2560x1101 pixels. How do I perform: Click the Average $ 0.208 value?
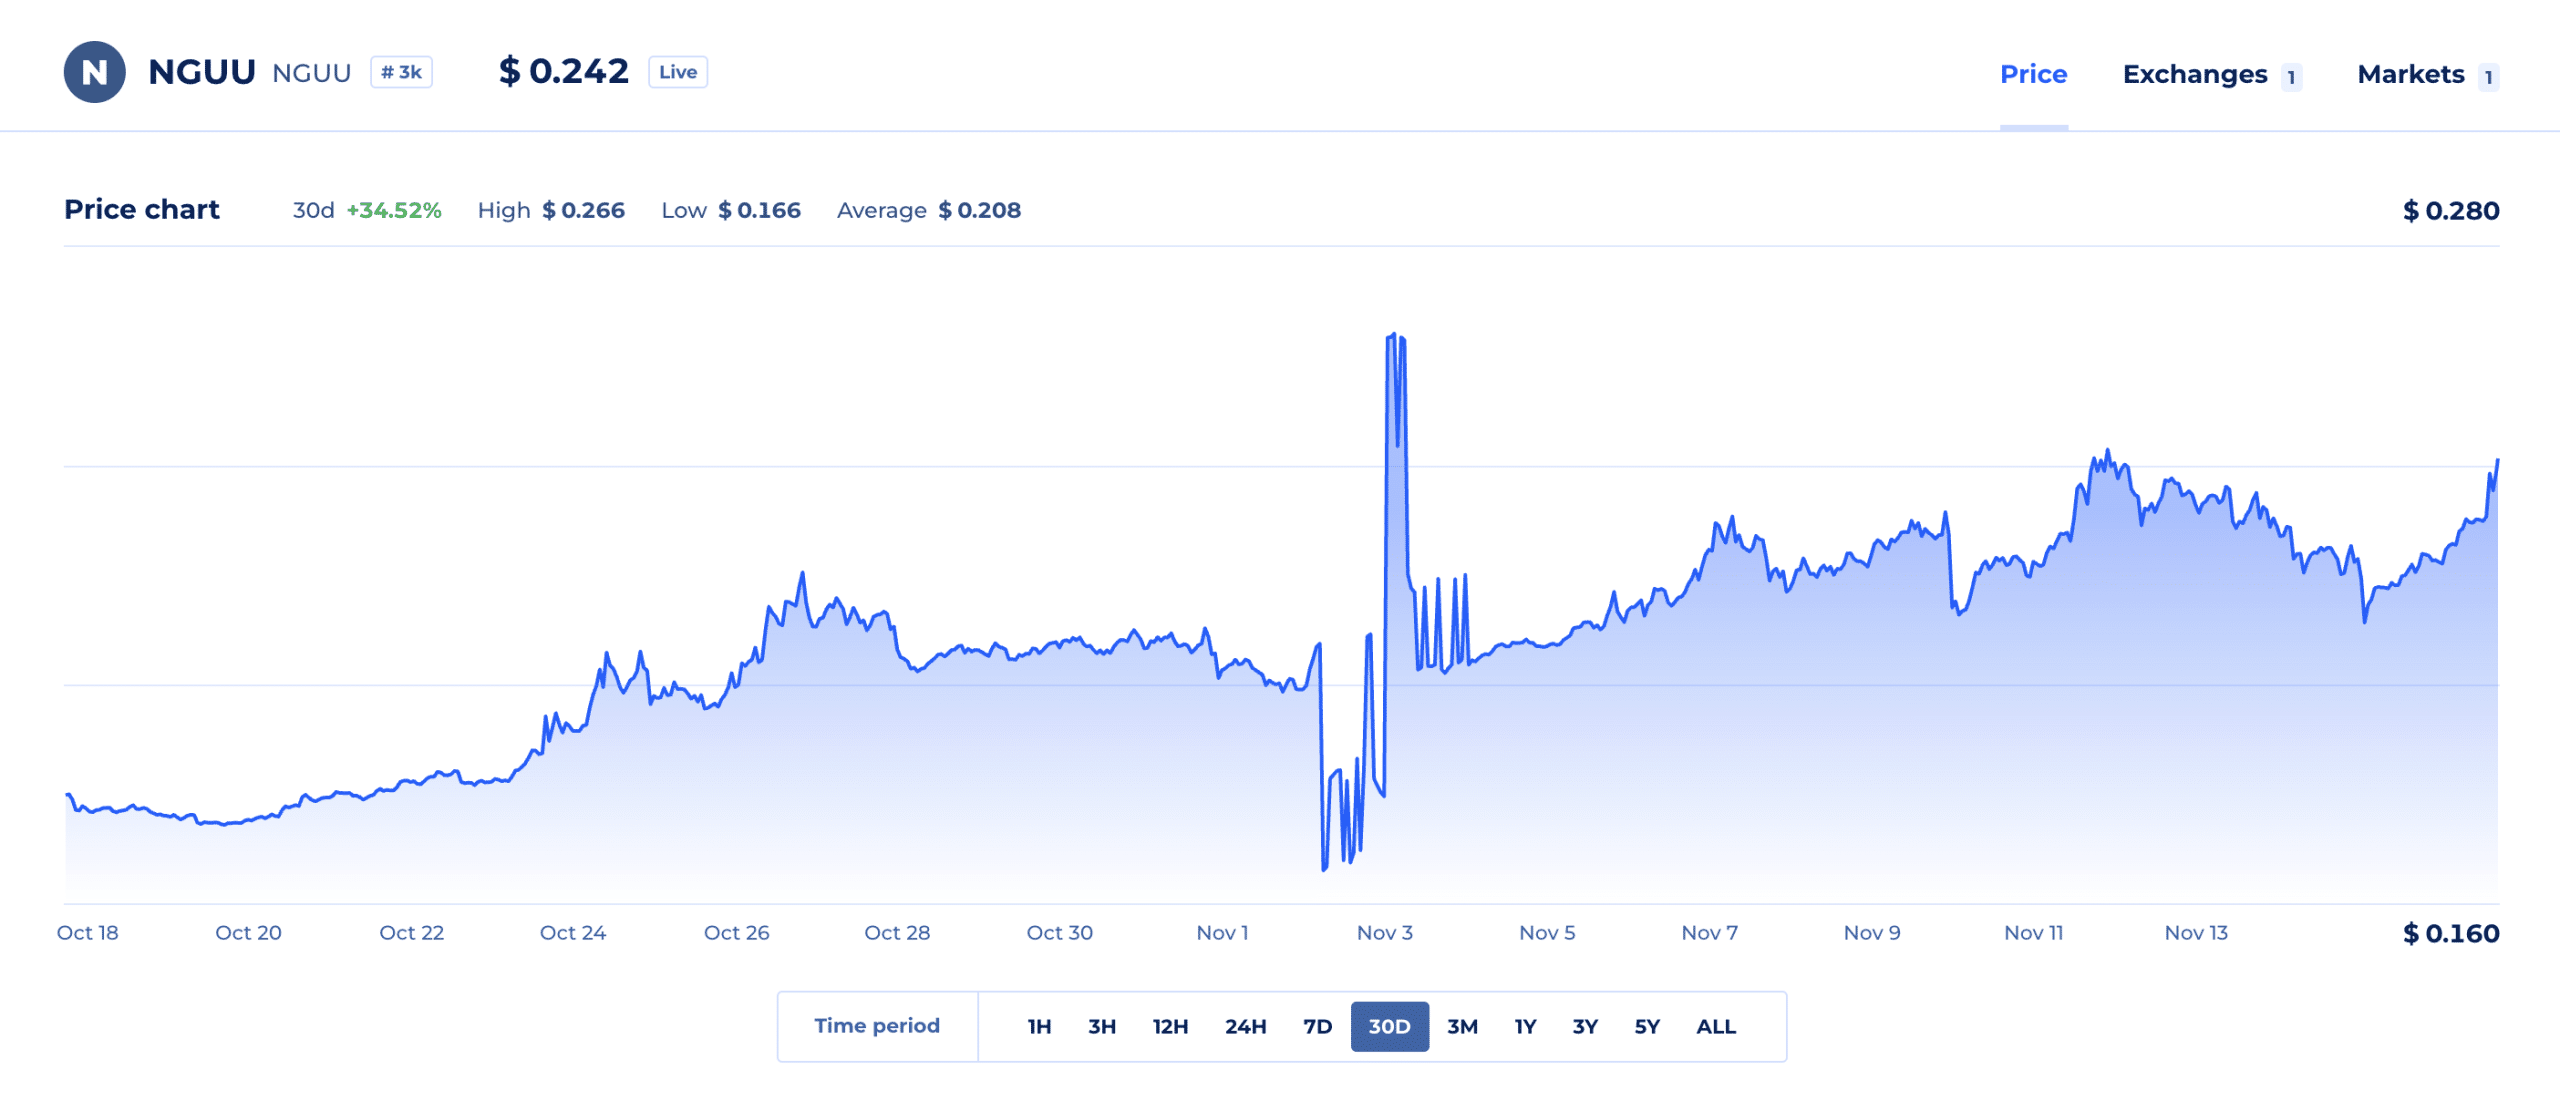[x=979, y=210]
